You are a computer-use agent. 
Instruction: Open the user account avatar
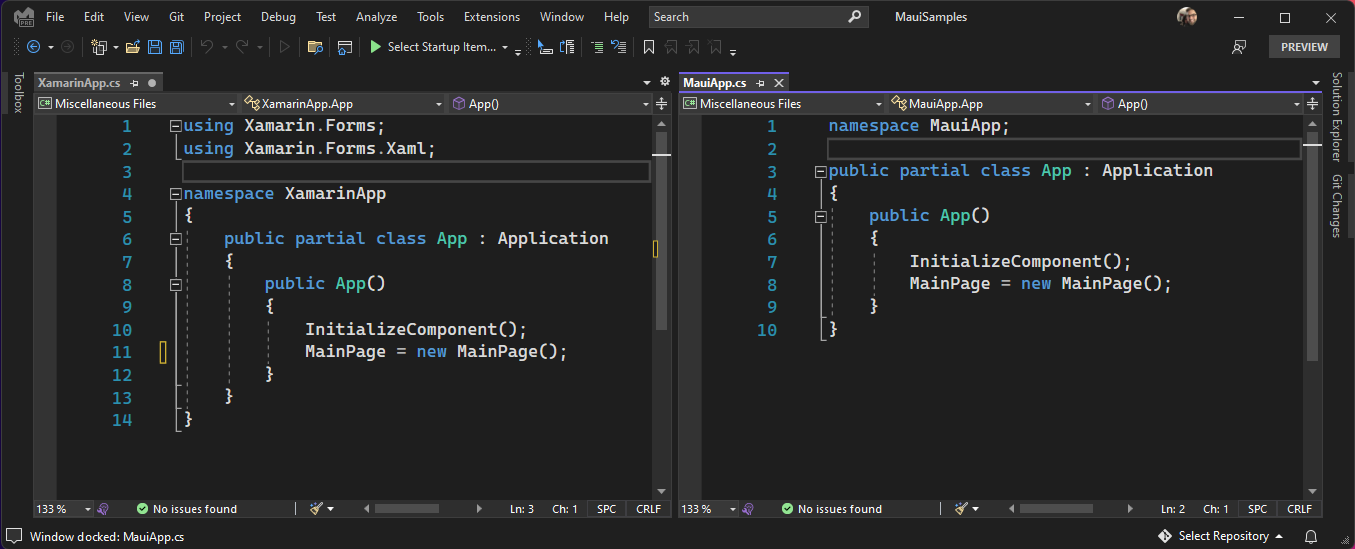(1187, 17)
